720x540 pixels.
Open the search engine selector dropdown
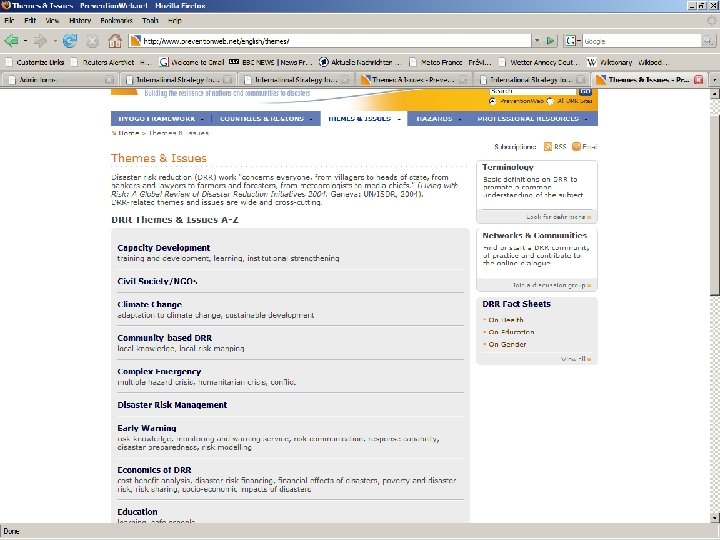click(x=571, y=41)
